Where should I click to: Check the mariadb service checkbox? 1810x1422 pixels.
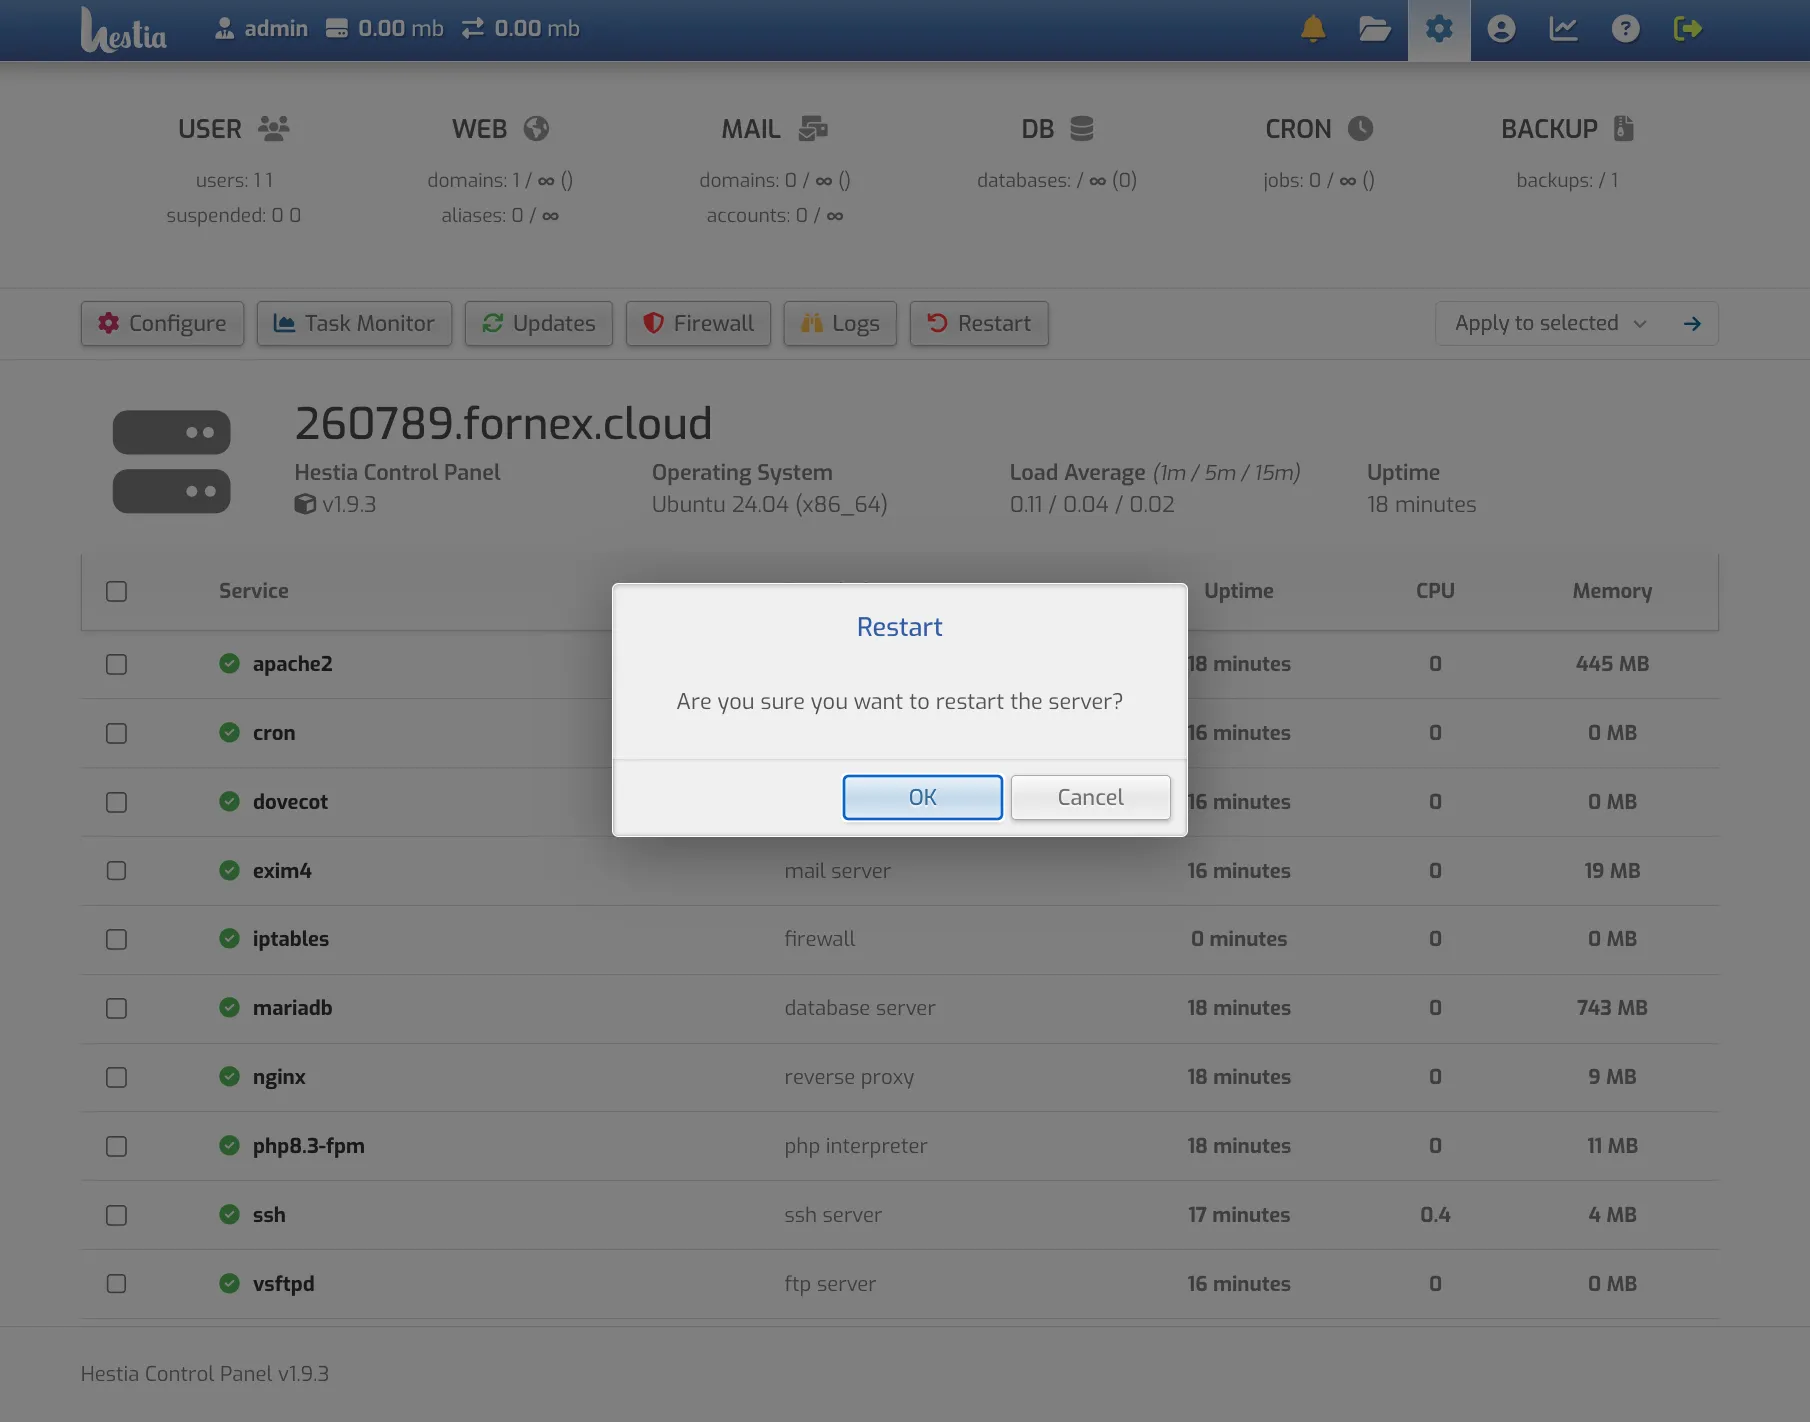click(x=117, y=1008)
